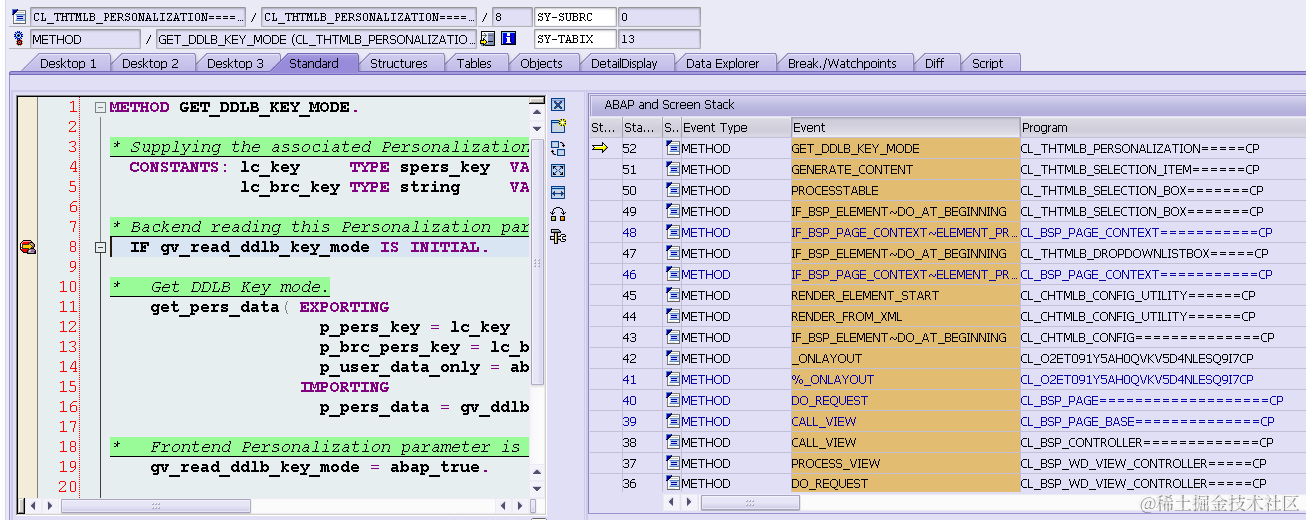This screenshot has height=520, width=1306.
Task: Click the get_pers_data call on line 11
Action: (215, 307)
